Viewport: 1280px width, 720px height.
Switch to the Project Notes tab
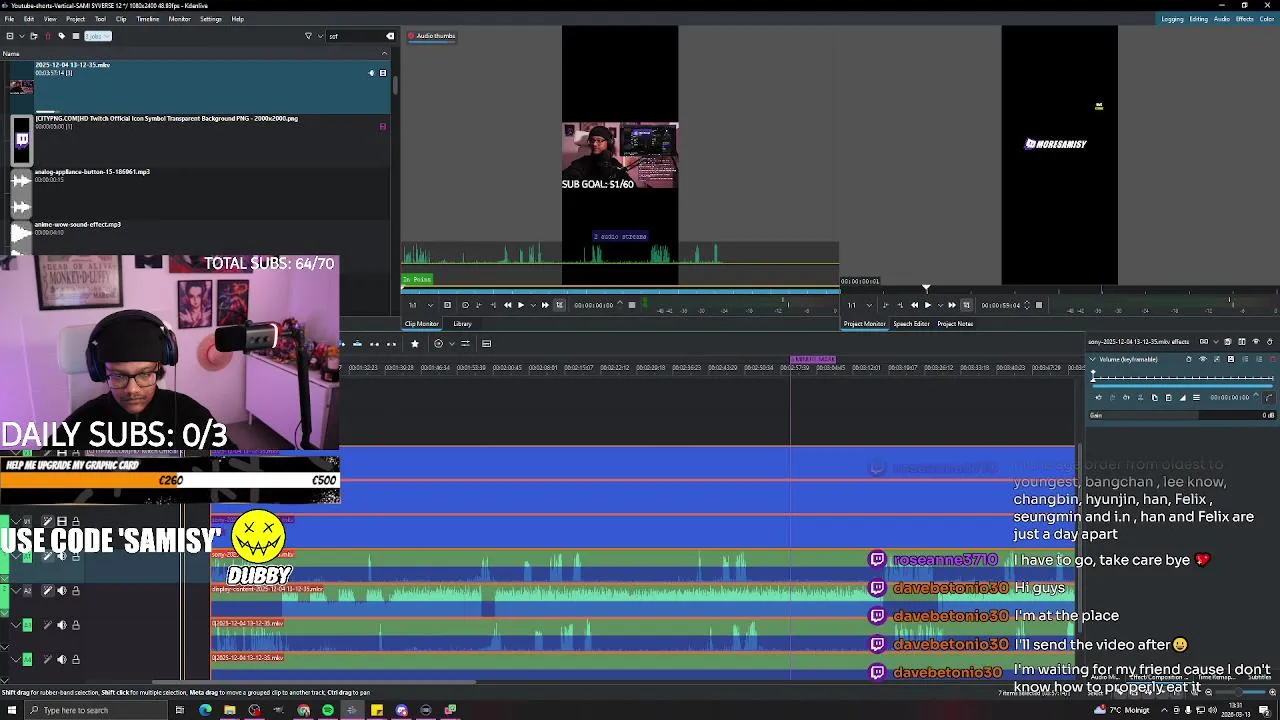[x=955, y=324]
